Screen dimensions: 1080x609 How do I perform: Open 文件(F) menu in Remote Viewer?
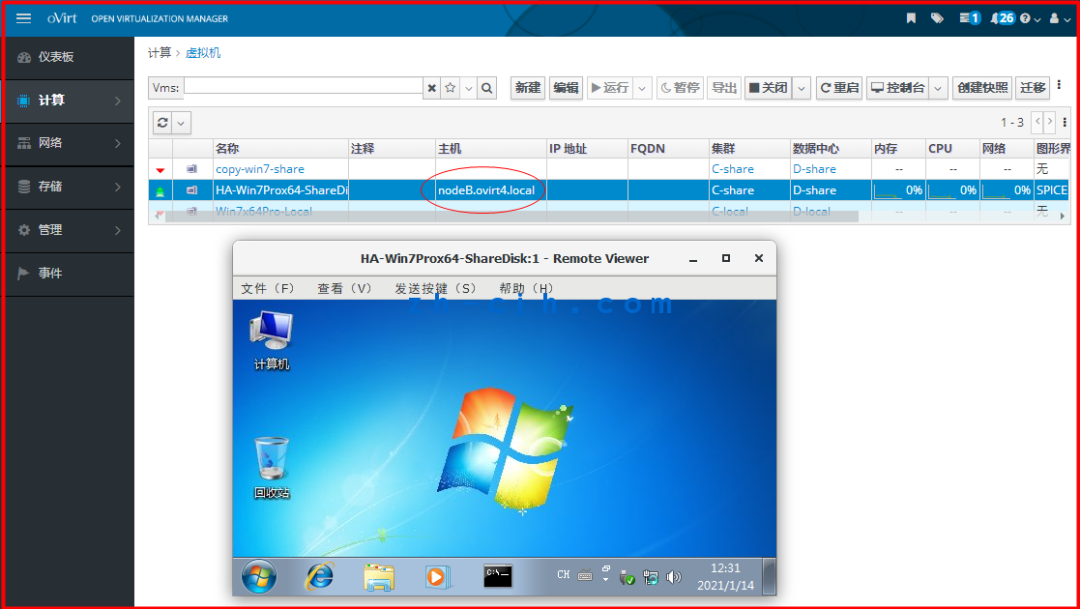[268, 289]
